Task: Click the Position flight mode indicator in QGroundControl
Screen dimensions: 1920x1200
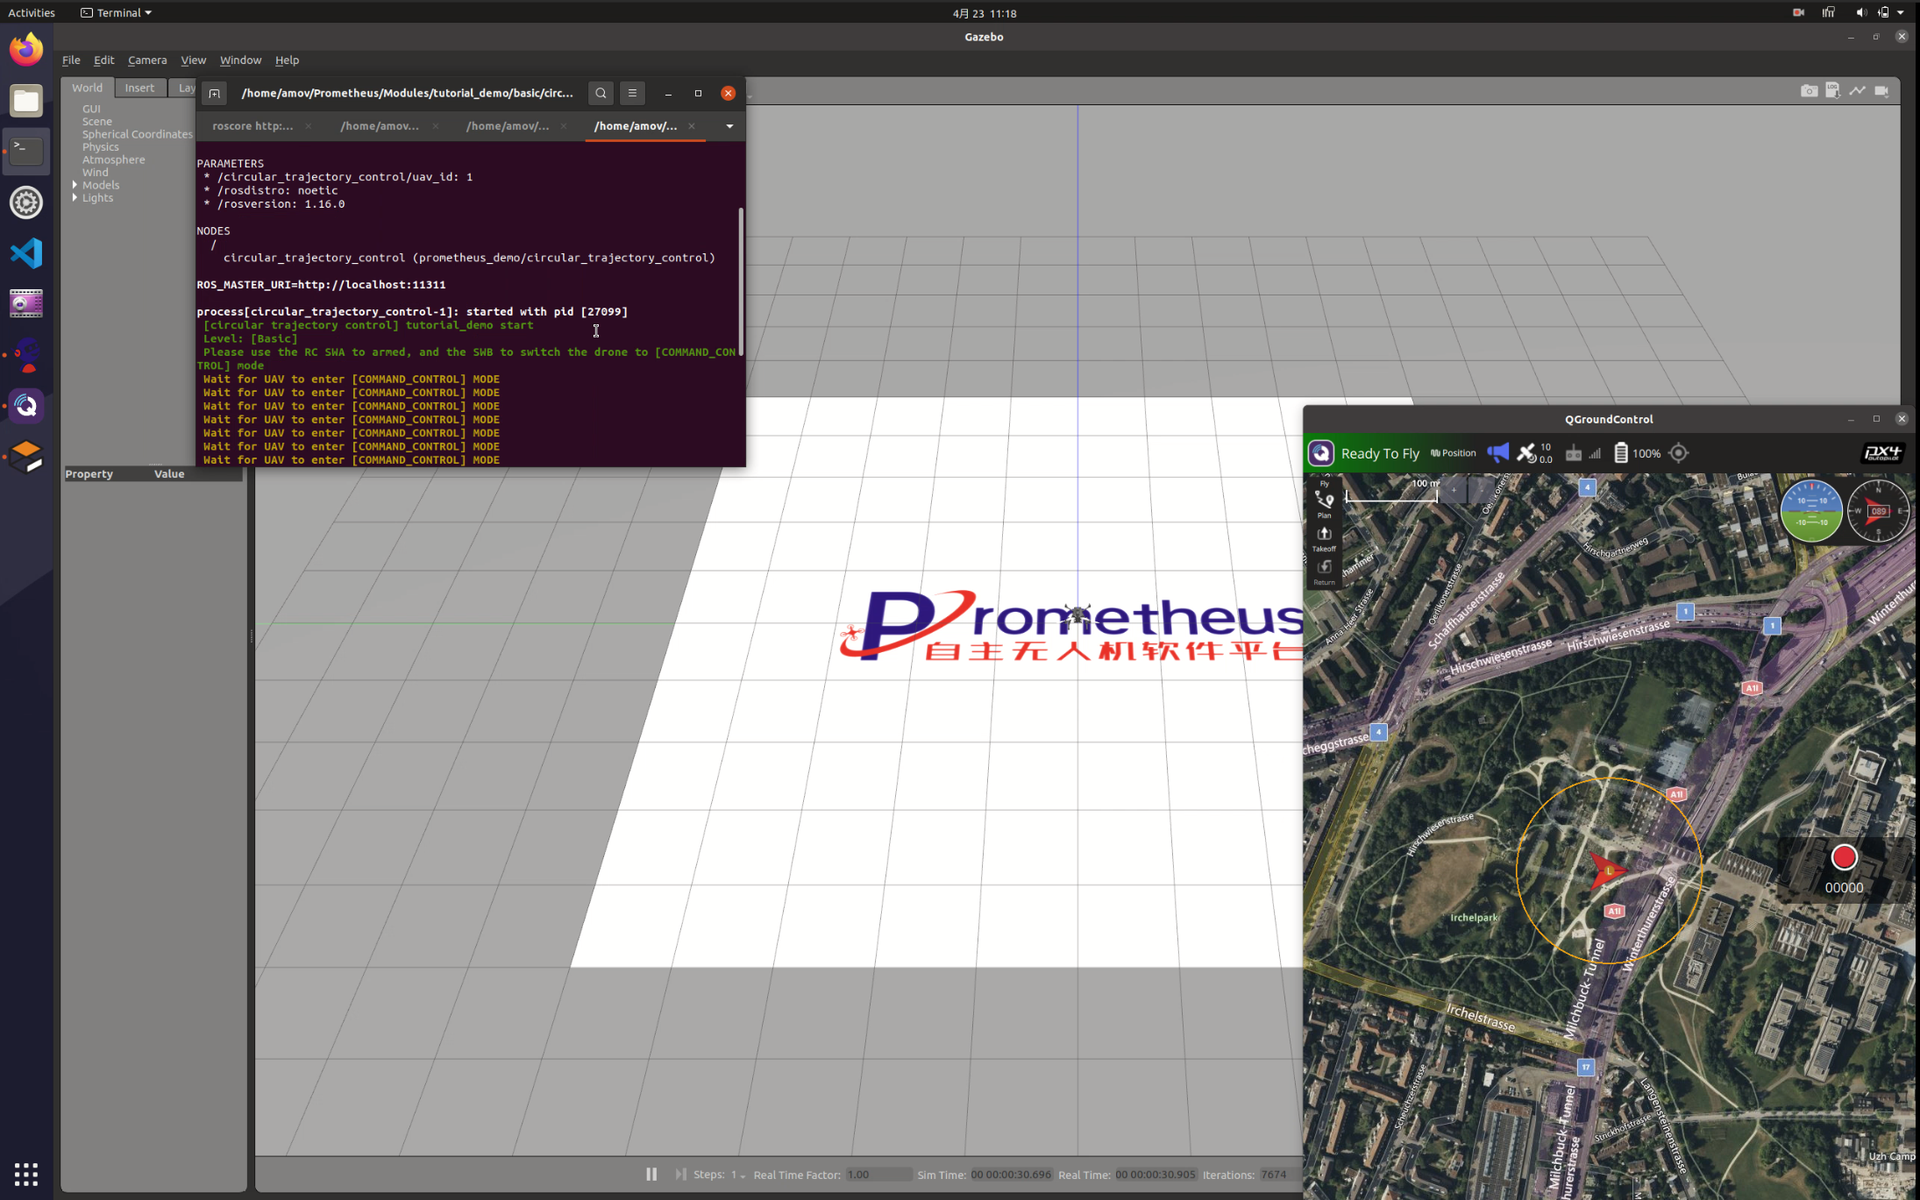Action: click(1453, 453)
